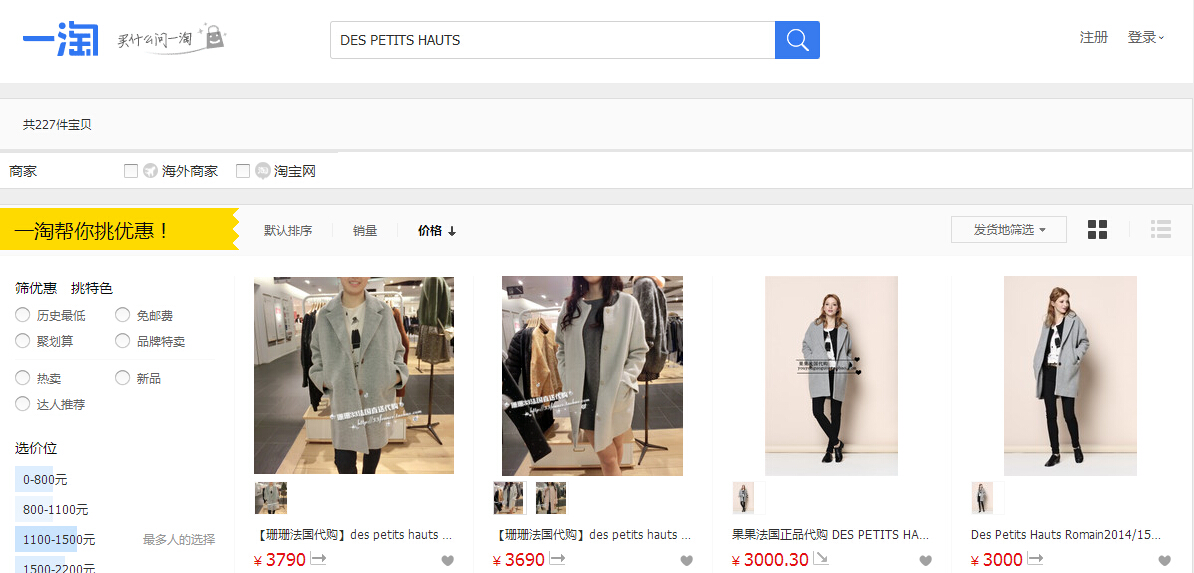Open main product image of ¥3790 coat
Image resolution: width=1194 pixels, height=573 pixels.
click(354, 376)
